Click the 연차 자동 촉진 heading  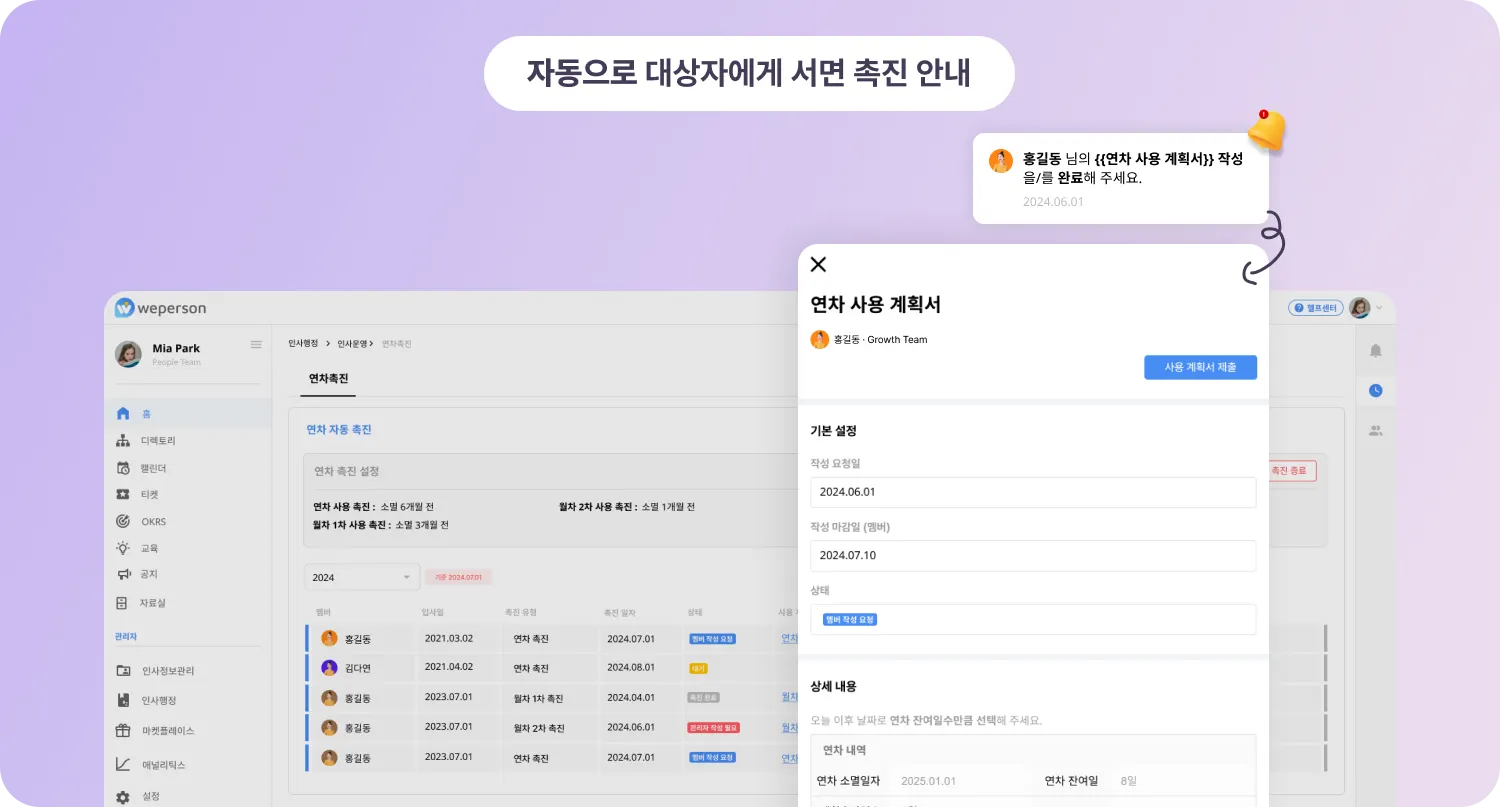pyautogui.click(x=339, y=429)
